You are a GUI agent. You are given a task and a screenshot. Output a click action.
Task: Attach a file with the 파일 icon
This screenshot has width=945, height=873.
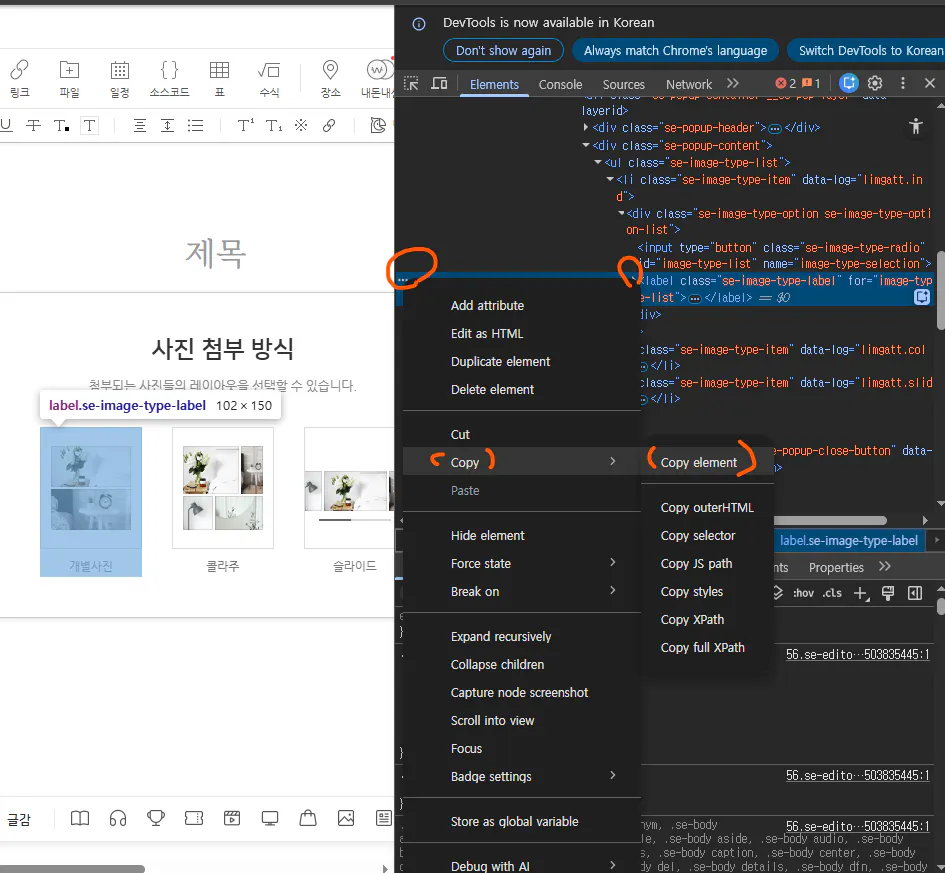(x=69, y=78)
